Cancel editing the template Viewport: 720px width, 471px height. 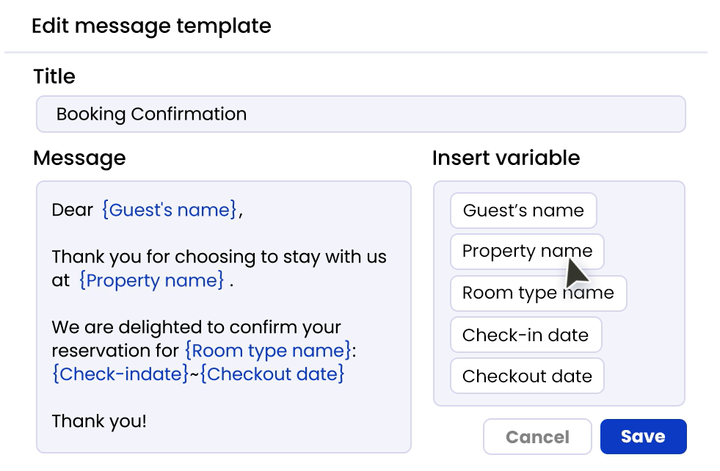pyautogui.click(x=537, y=437)
